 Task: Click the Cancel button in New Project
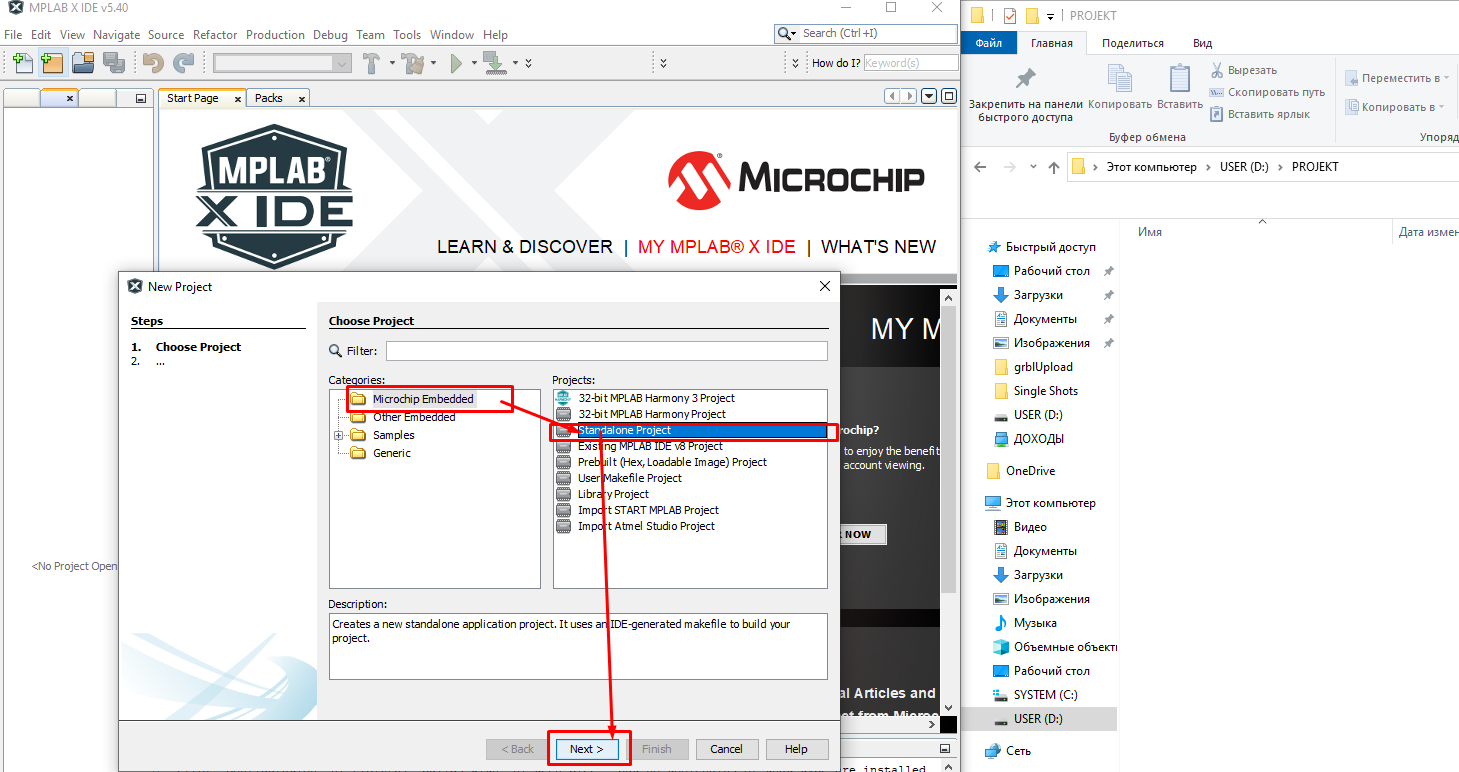(726, 749)
